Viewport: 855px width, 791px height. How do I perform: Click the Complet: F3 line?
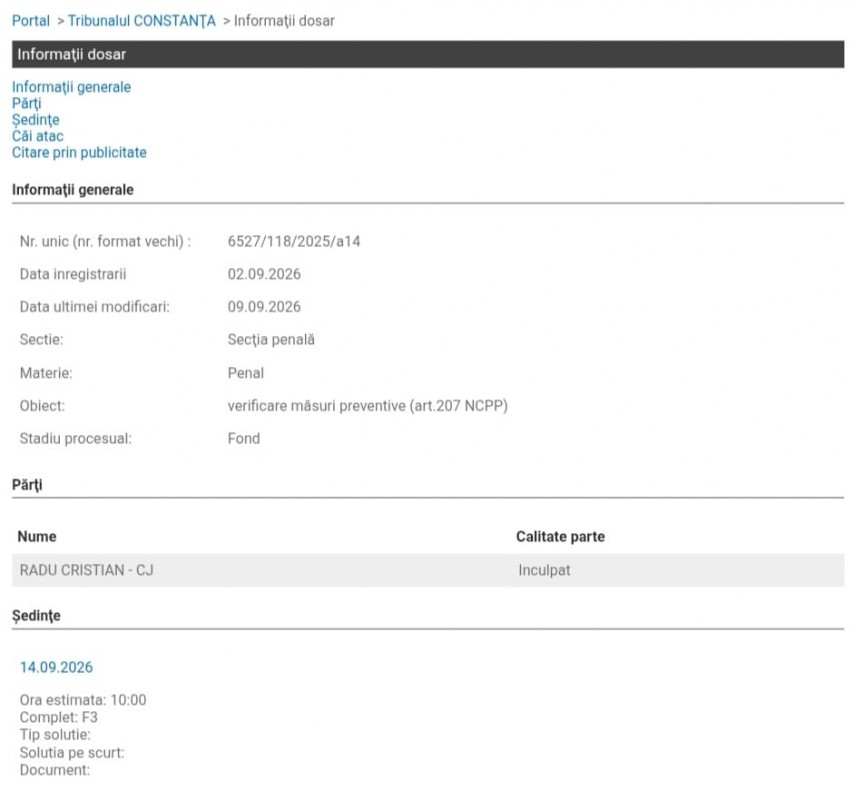pos(58,717)
